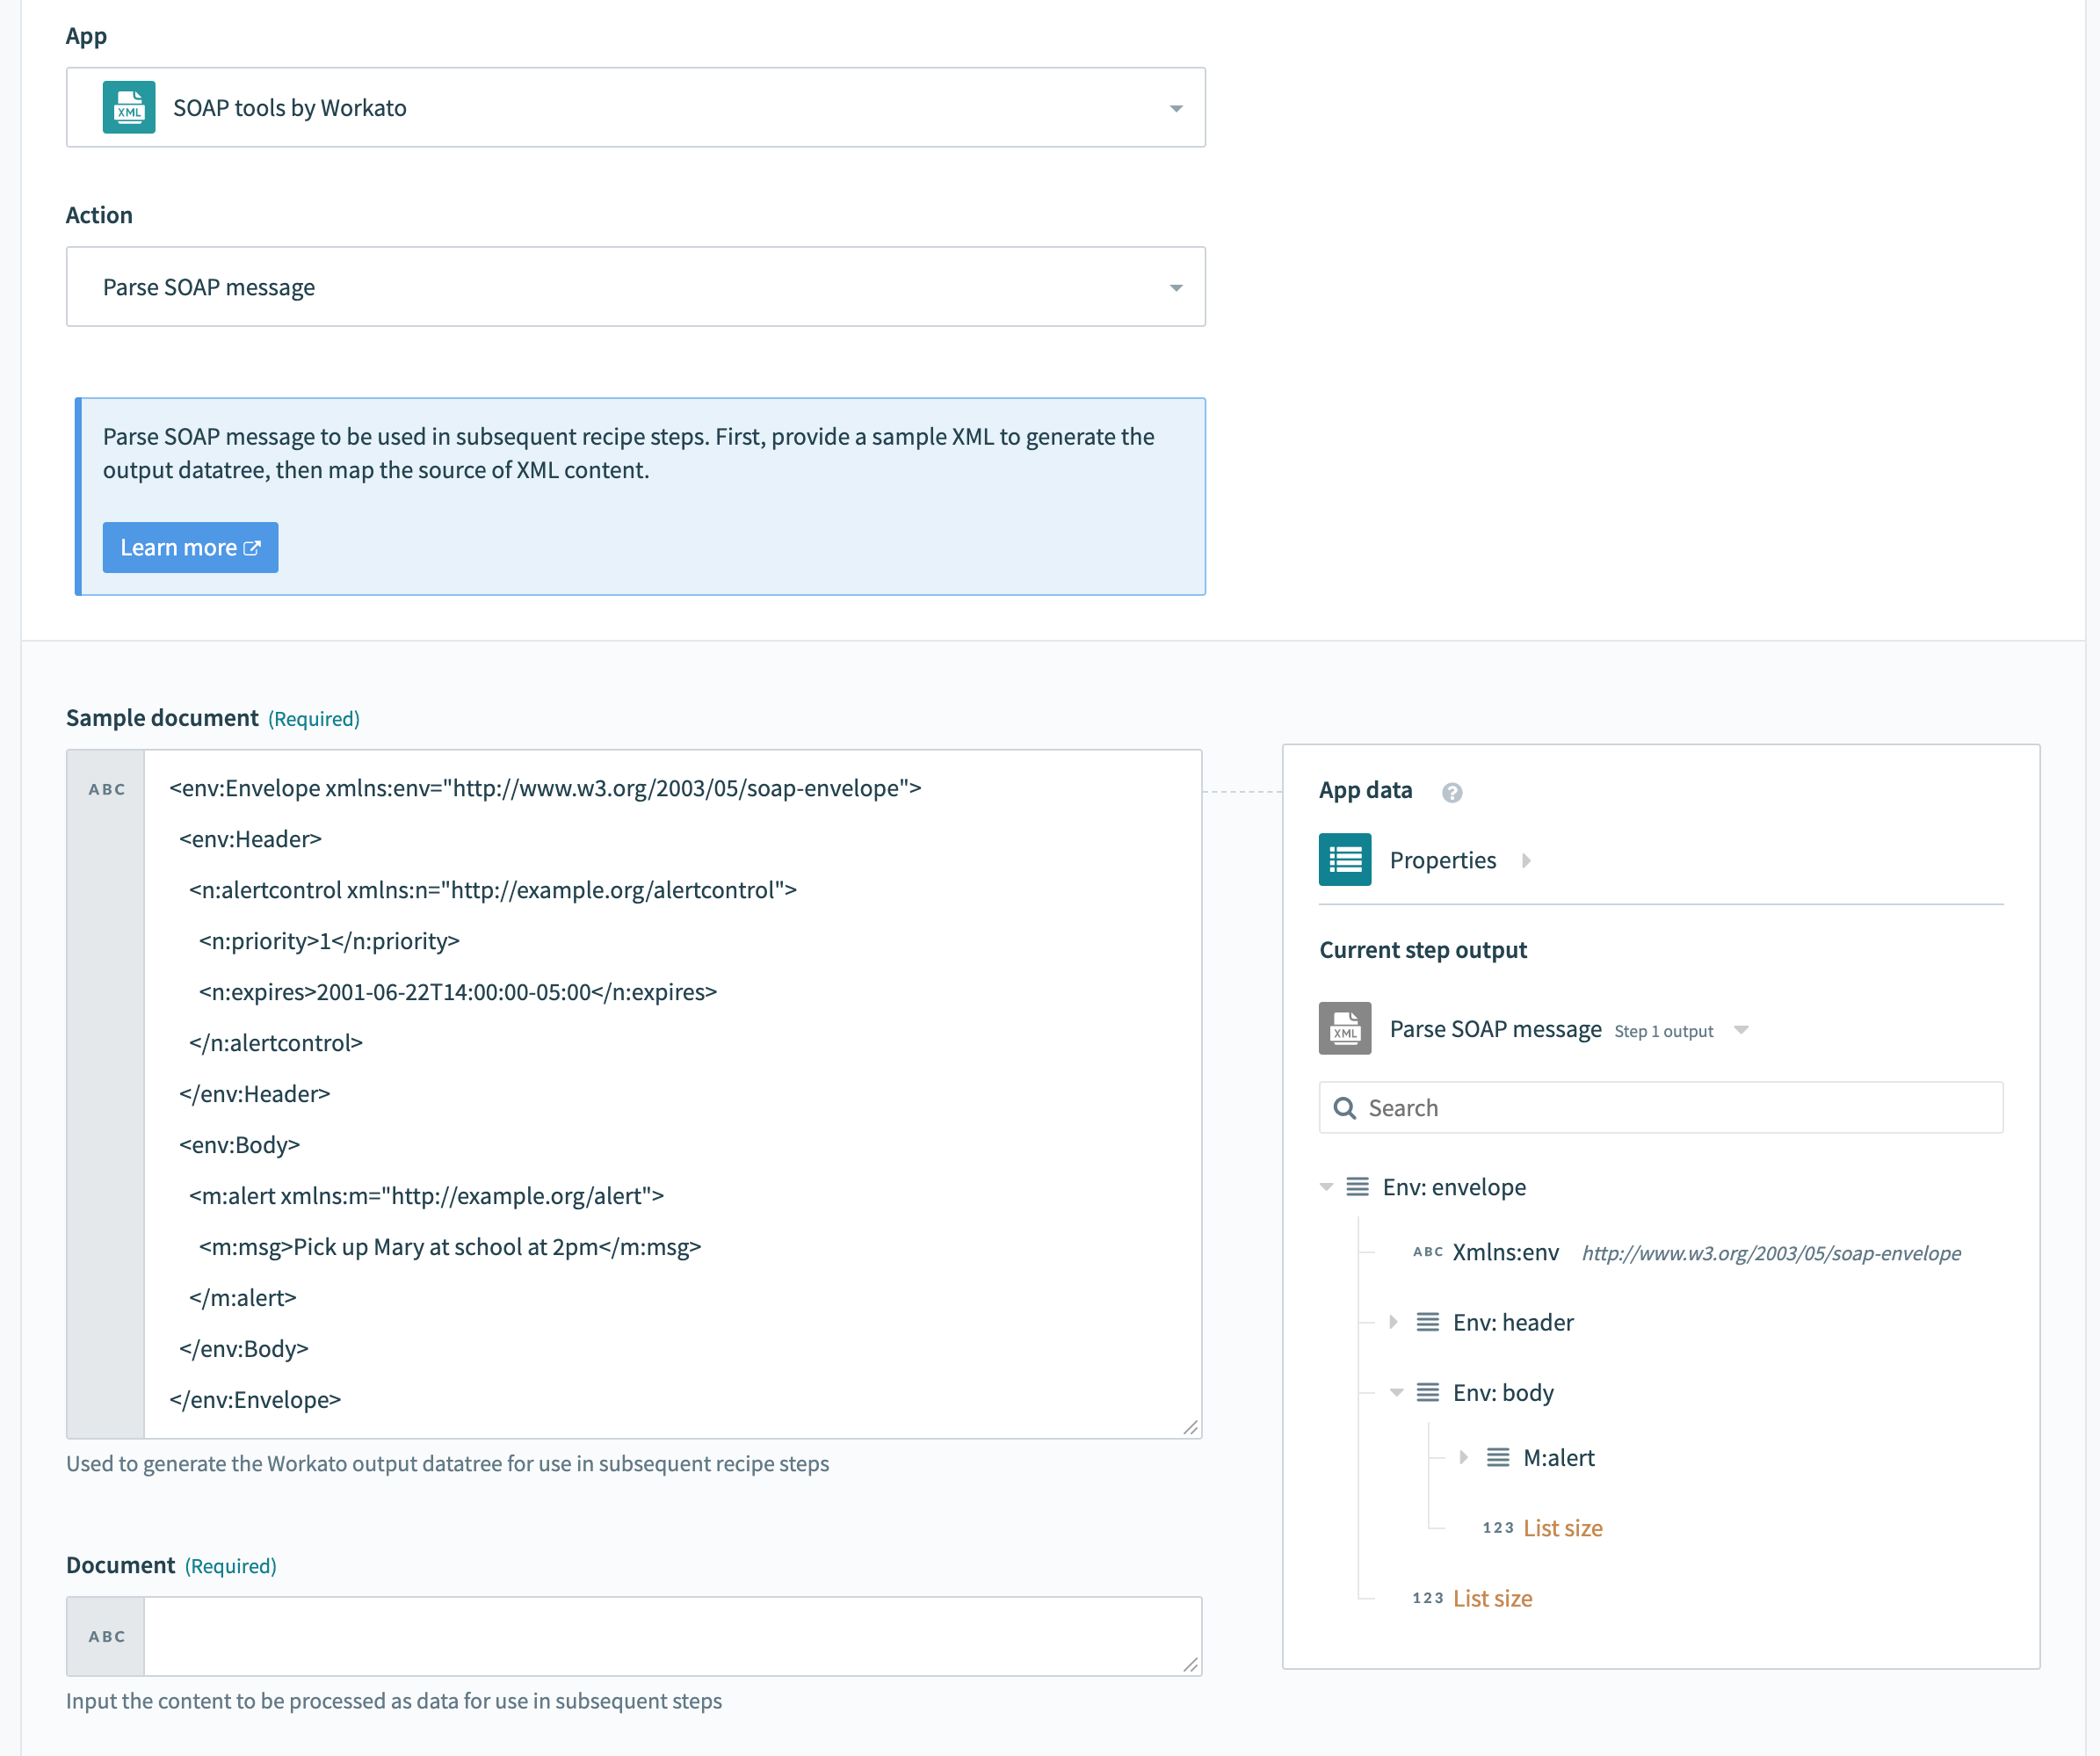Select the Parse SOAP message action
The image size is (2100, 1756).
tap(635, 286)
